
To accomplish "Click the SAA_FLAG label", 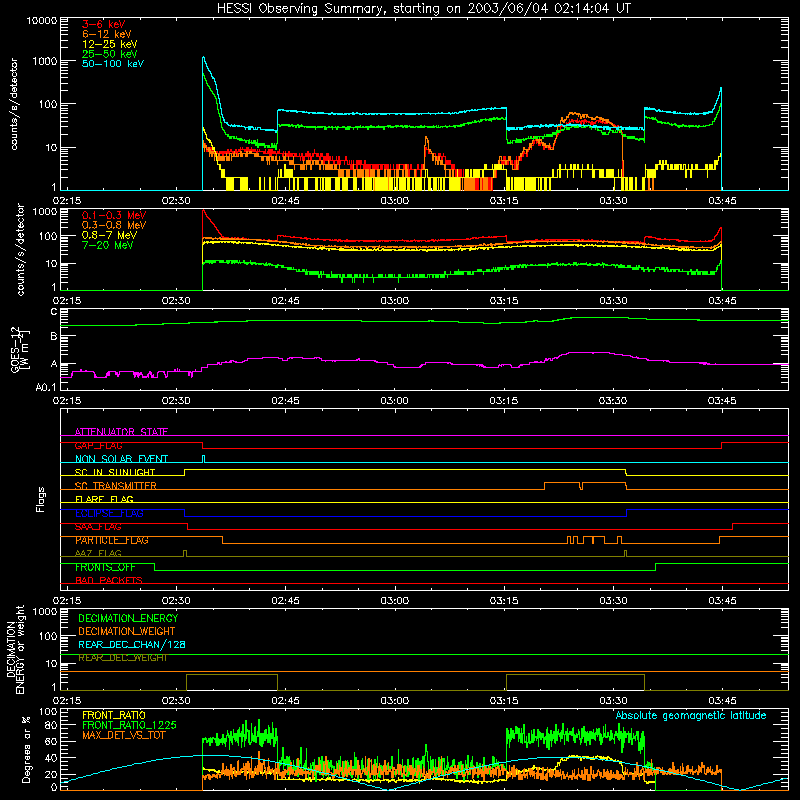I will [98, 527].
